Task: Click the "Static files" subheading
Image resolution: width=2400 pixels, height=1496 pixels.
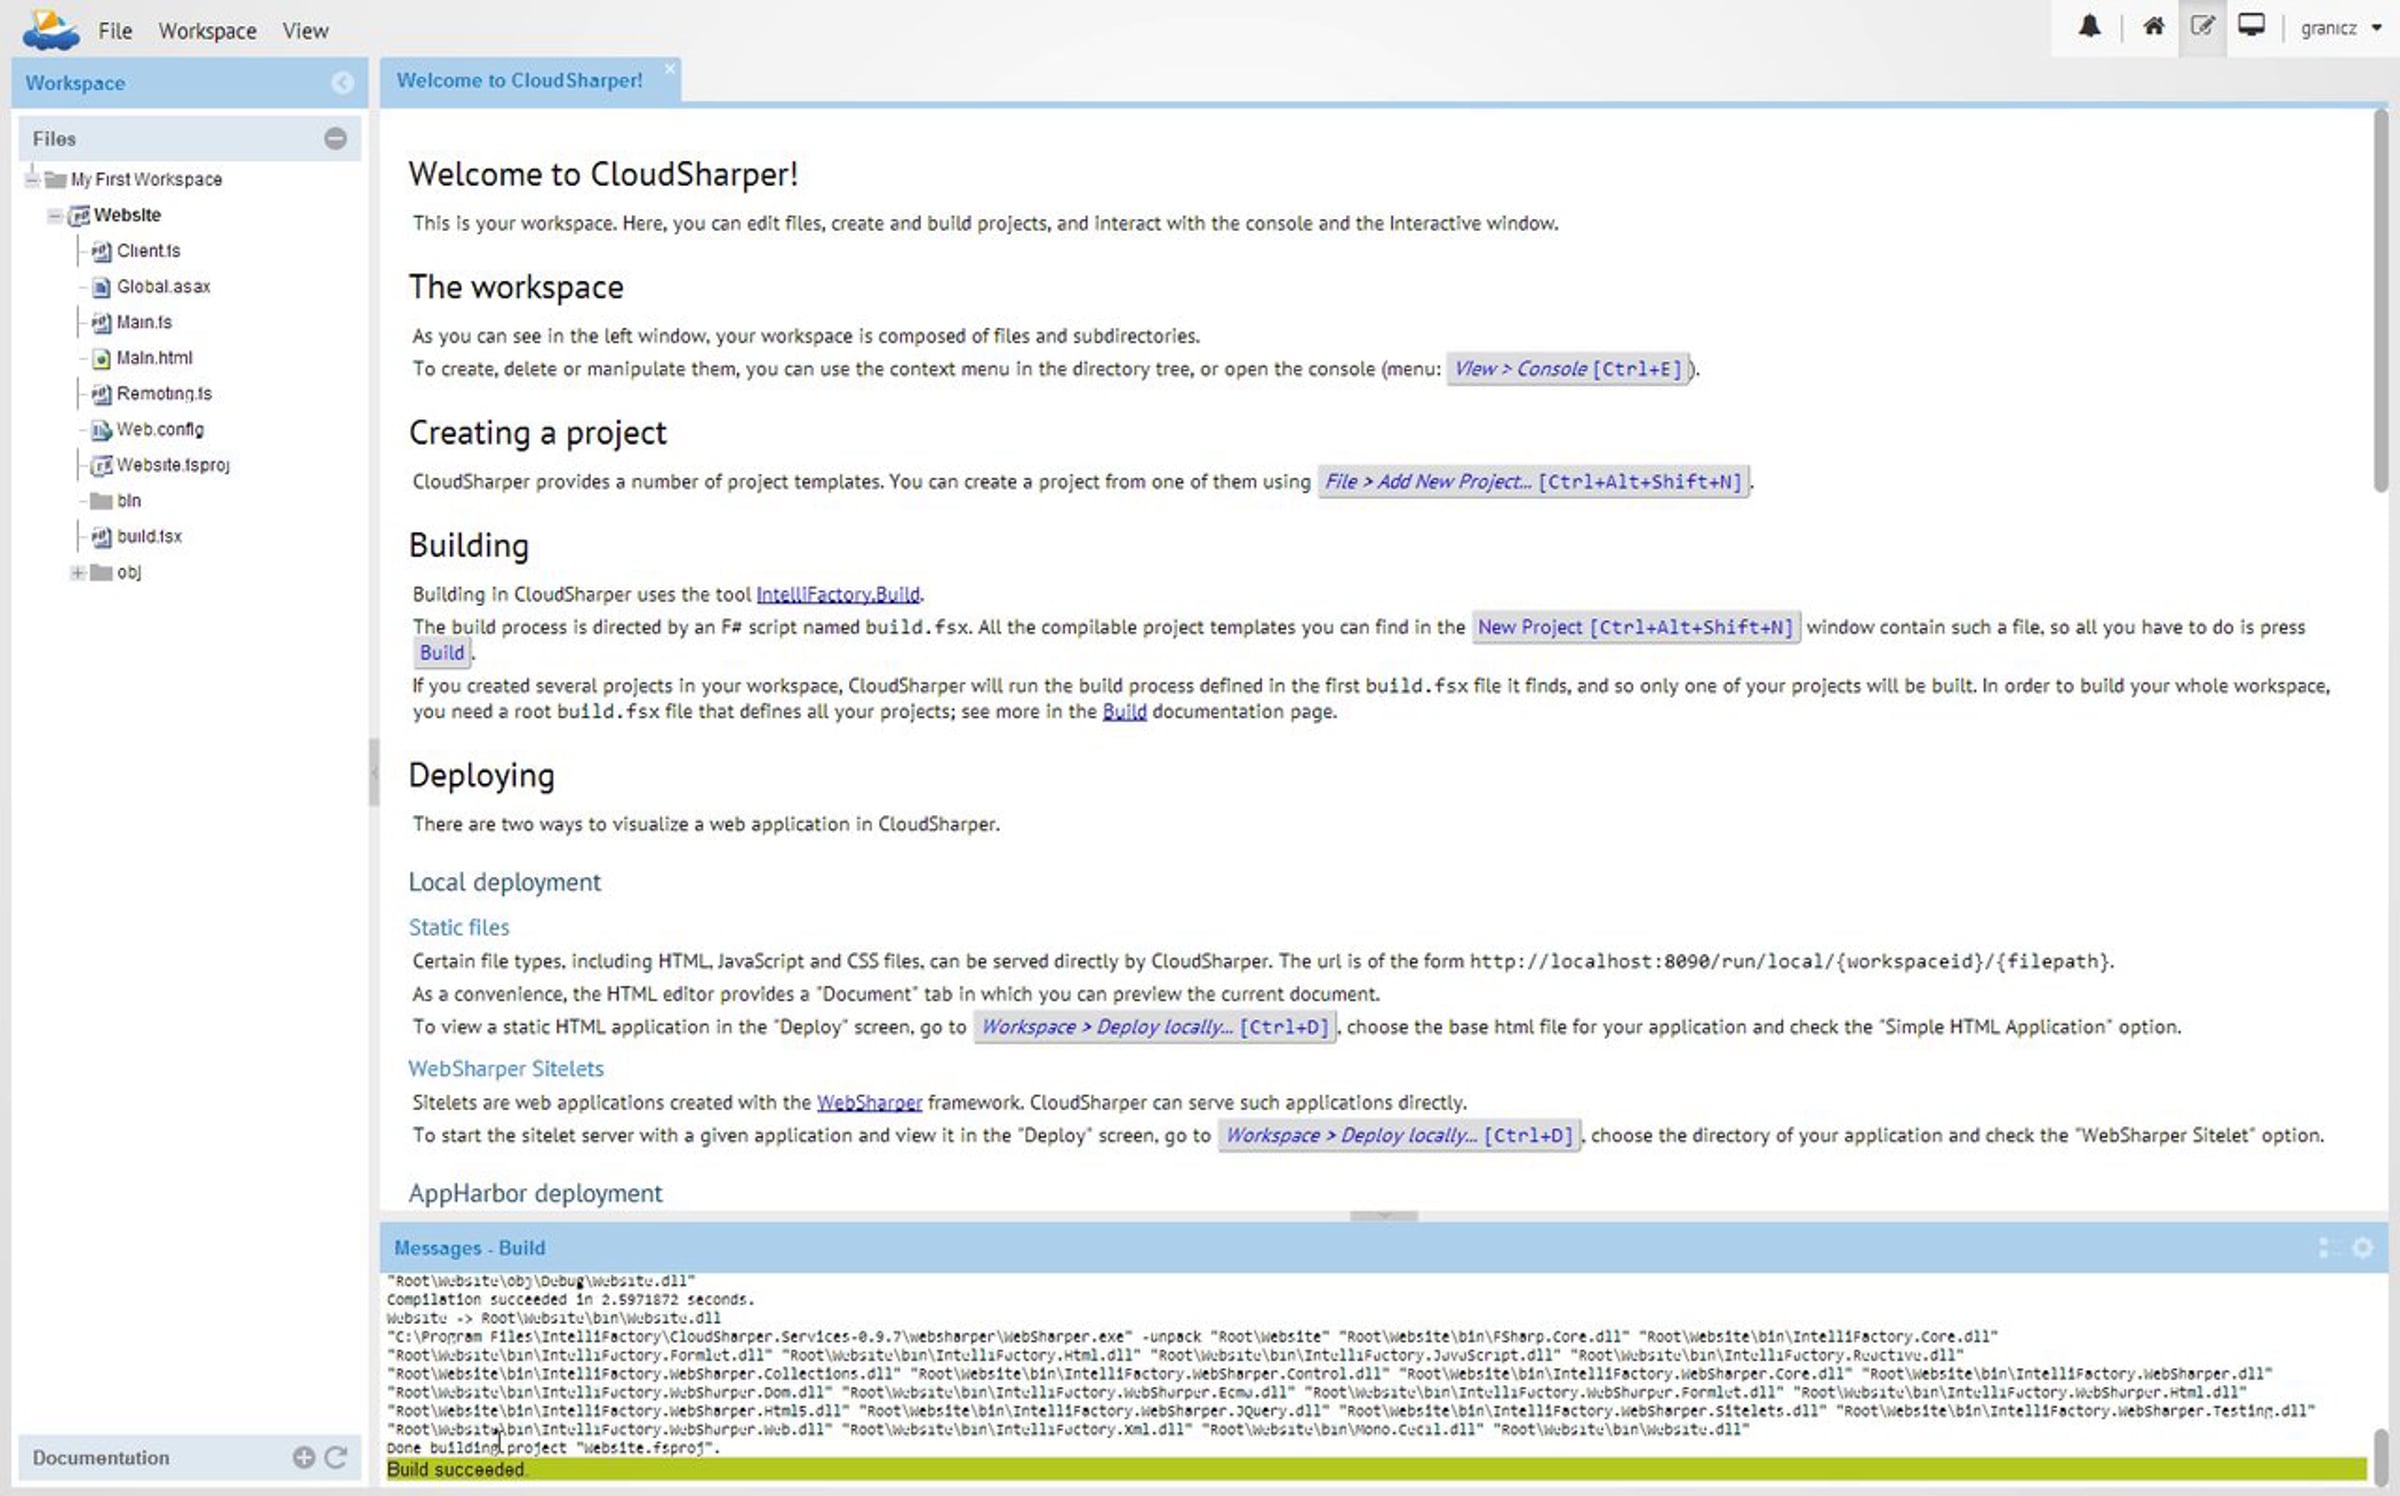Action: (458, 927)
